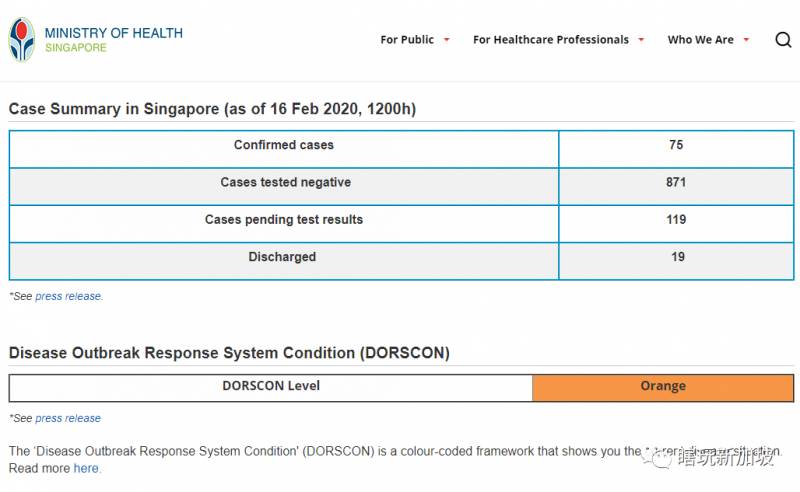Viewport: 800px width, 492px height.
Task: Open press release link under Case Summary
Action: (x=68, y=297)
